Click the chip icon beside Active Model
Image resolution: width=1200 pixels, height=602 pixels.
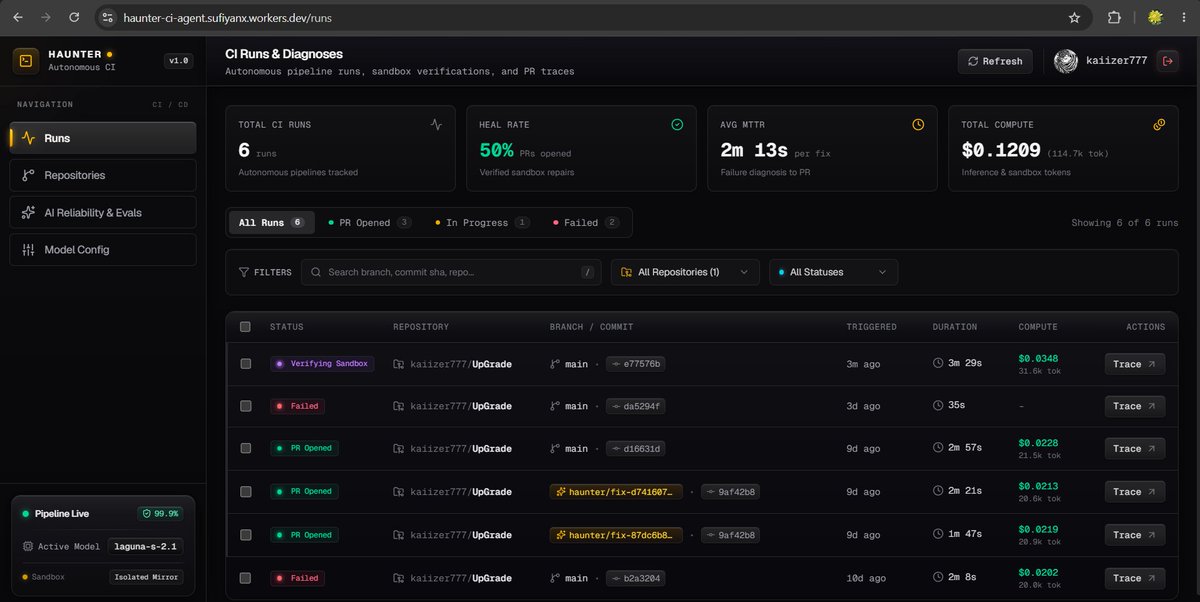(x=28, y=547)
